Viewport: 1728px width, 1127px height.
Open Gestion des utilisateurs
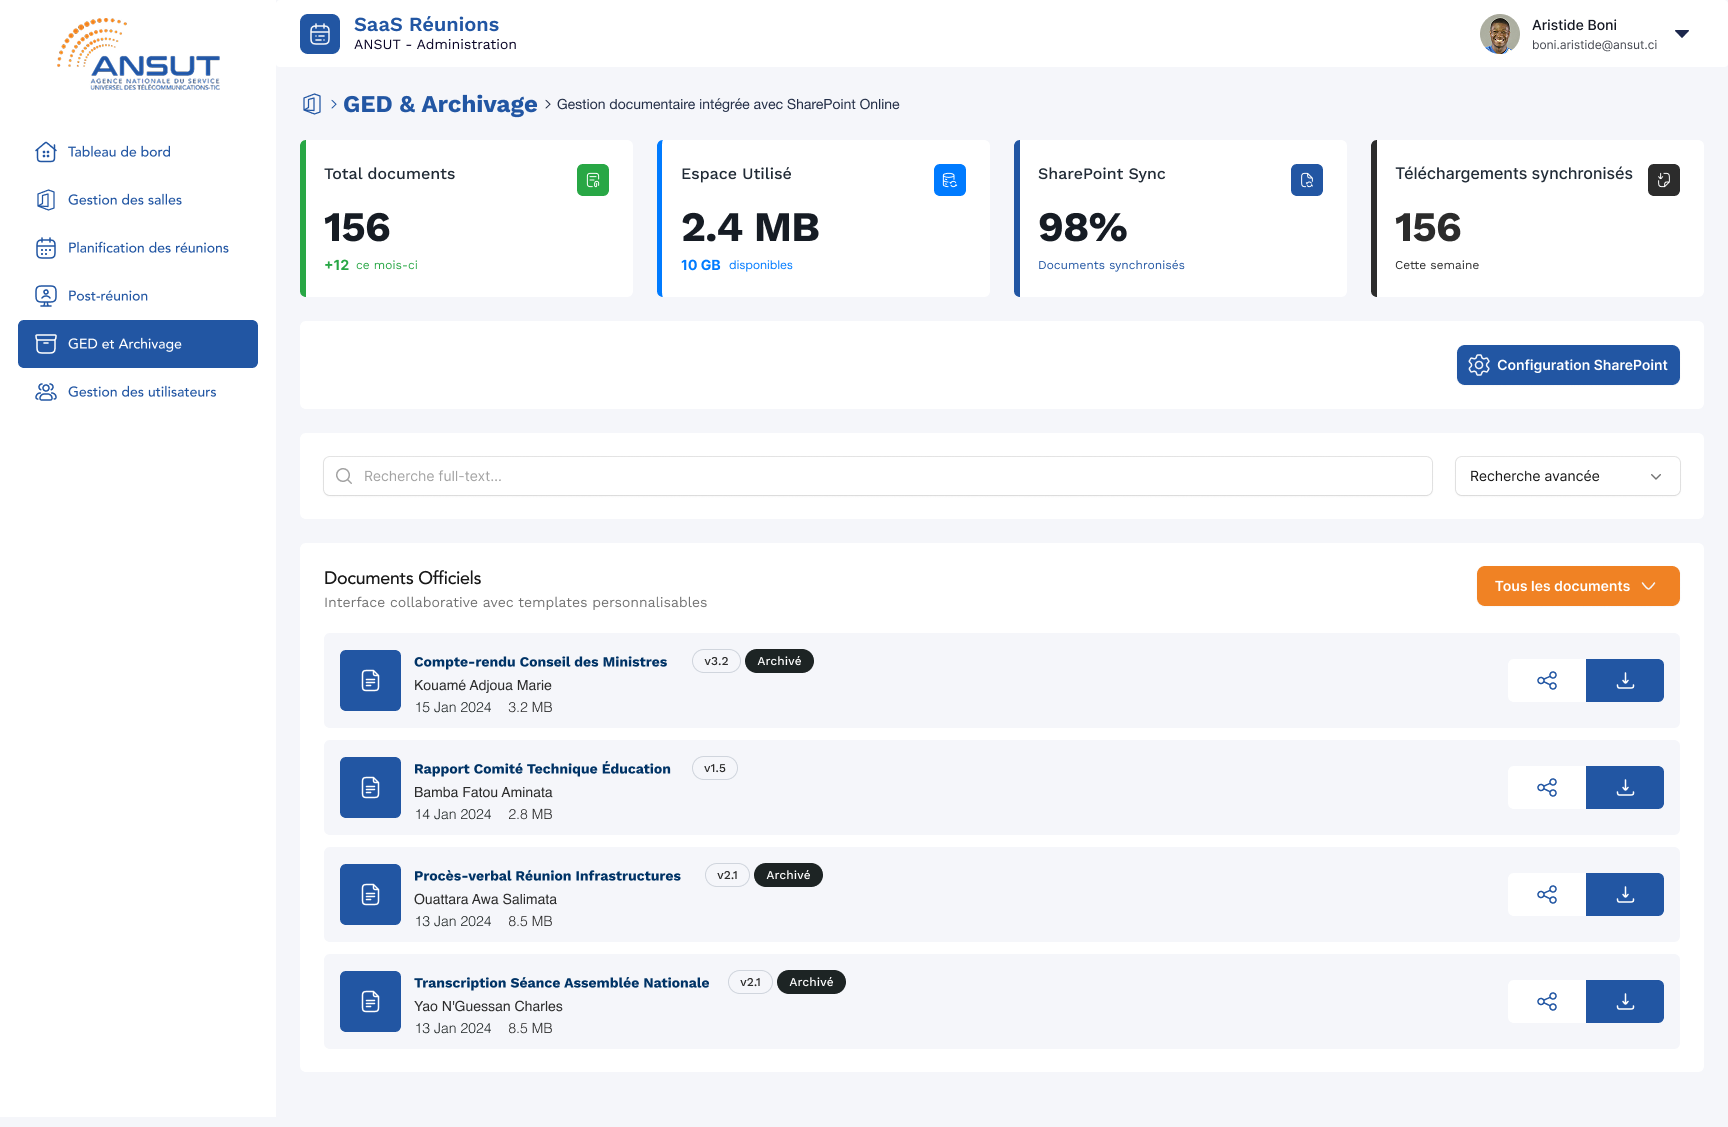[138, 392]
